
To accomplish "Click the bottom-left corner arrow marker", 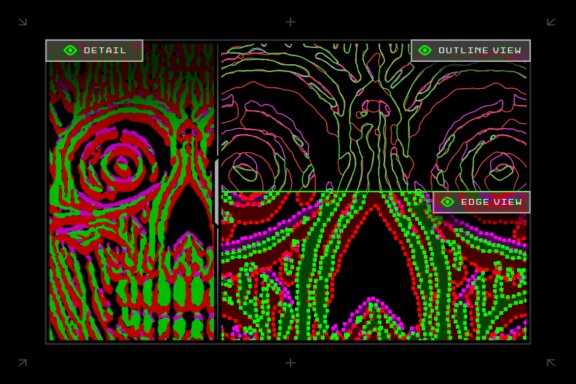I will (23, 363).
